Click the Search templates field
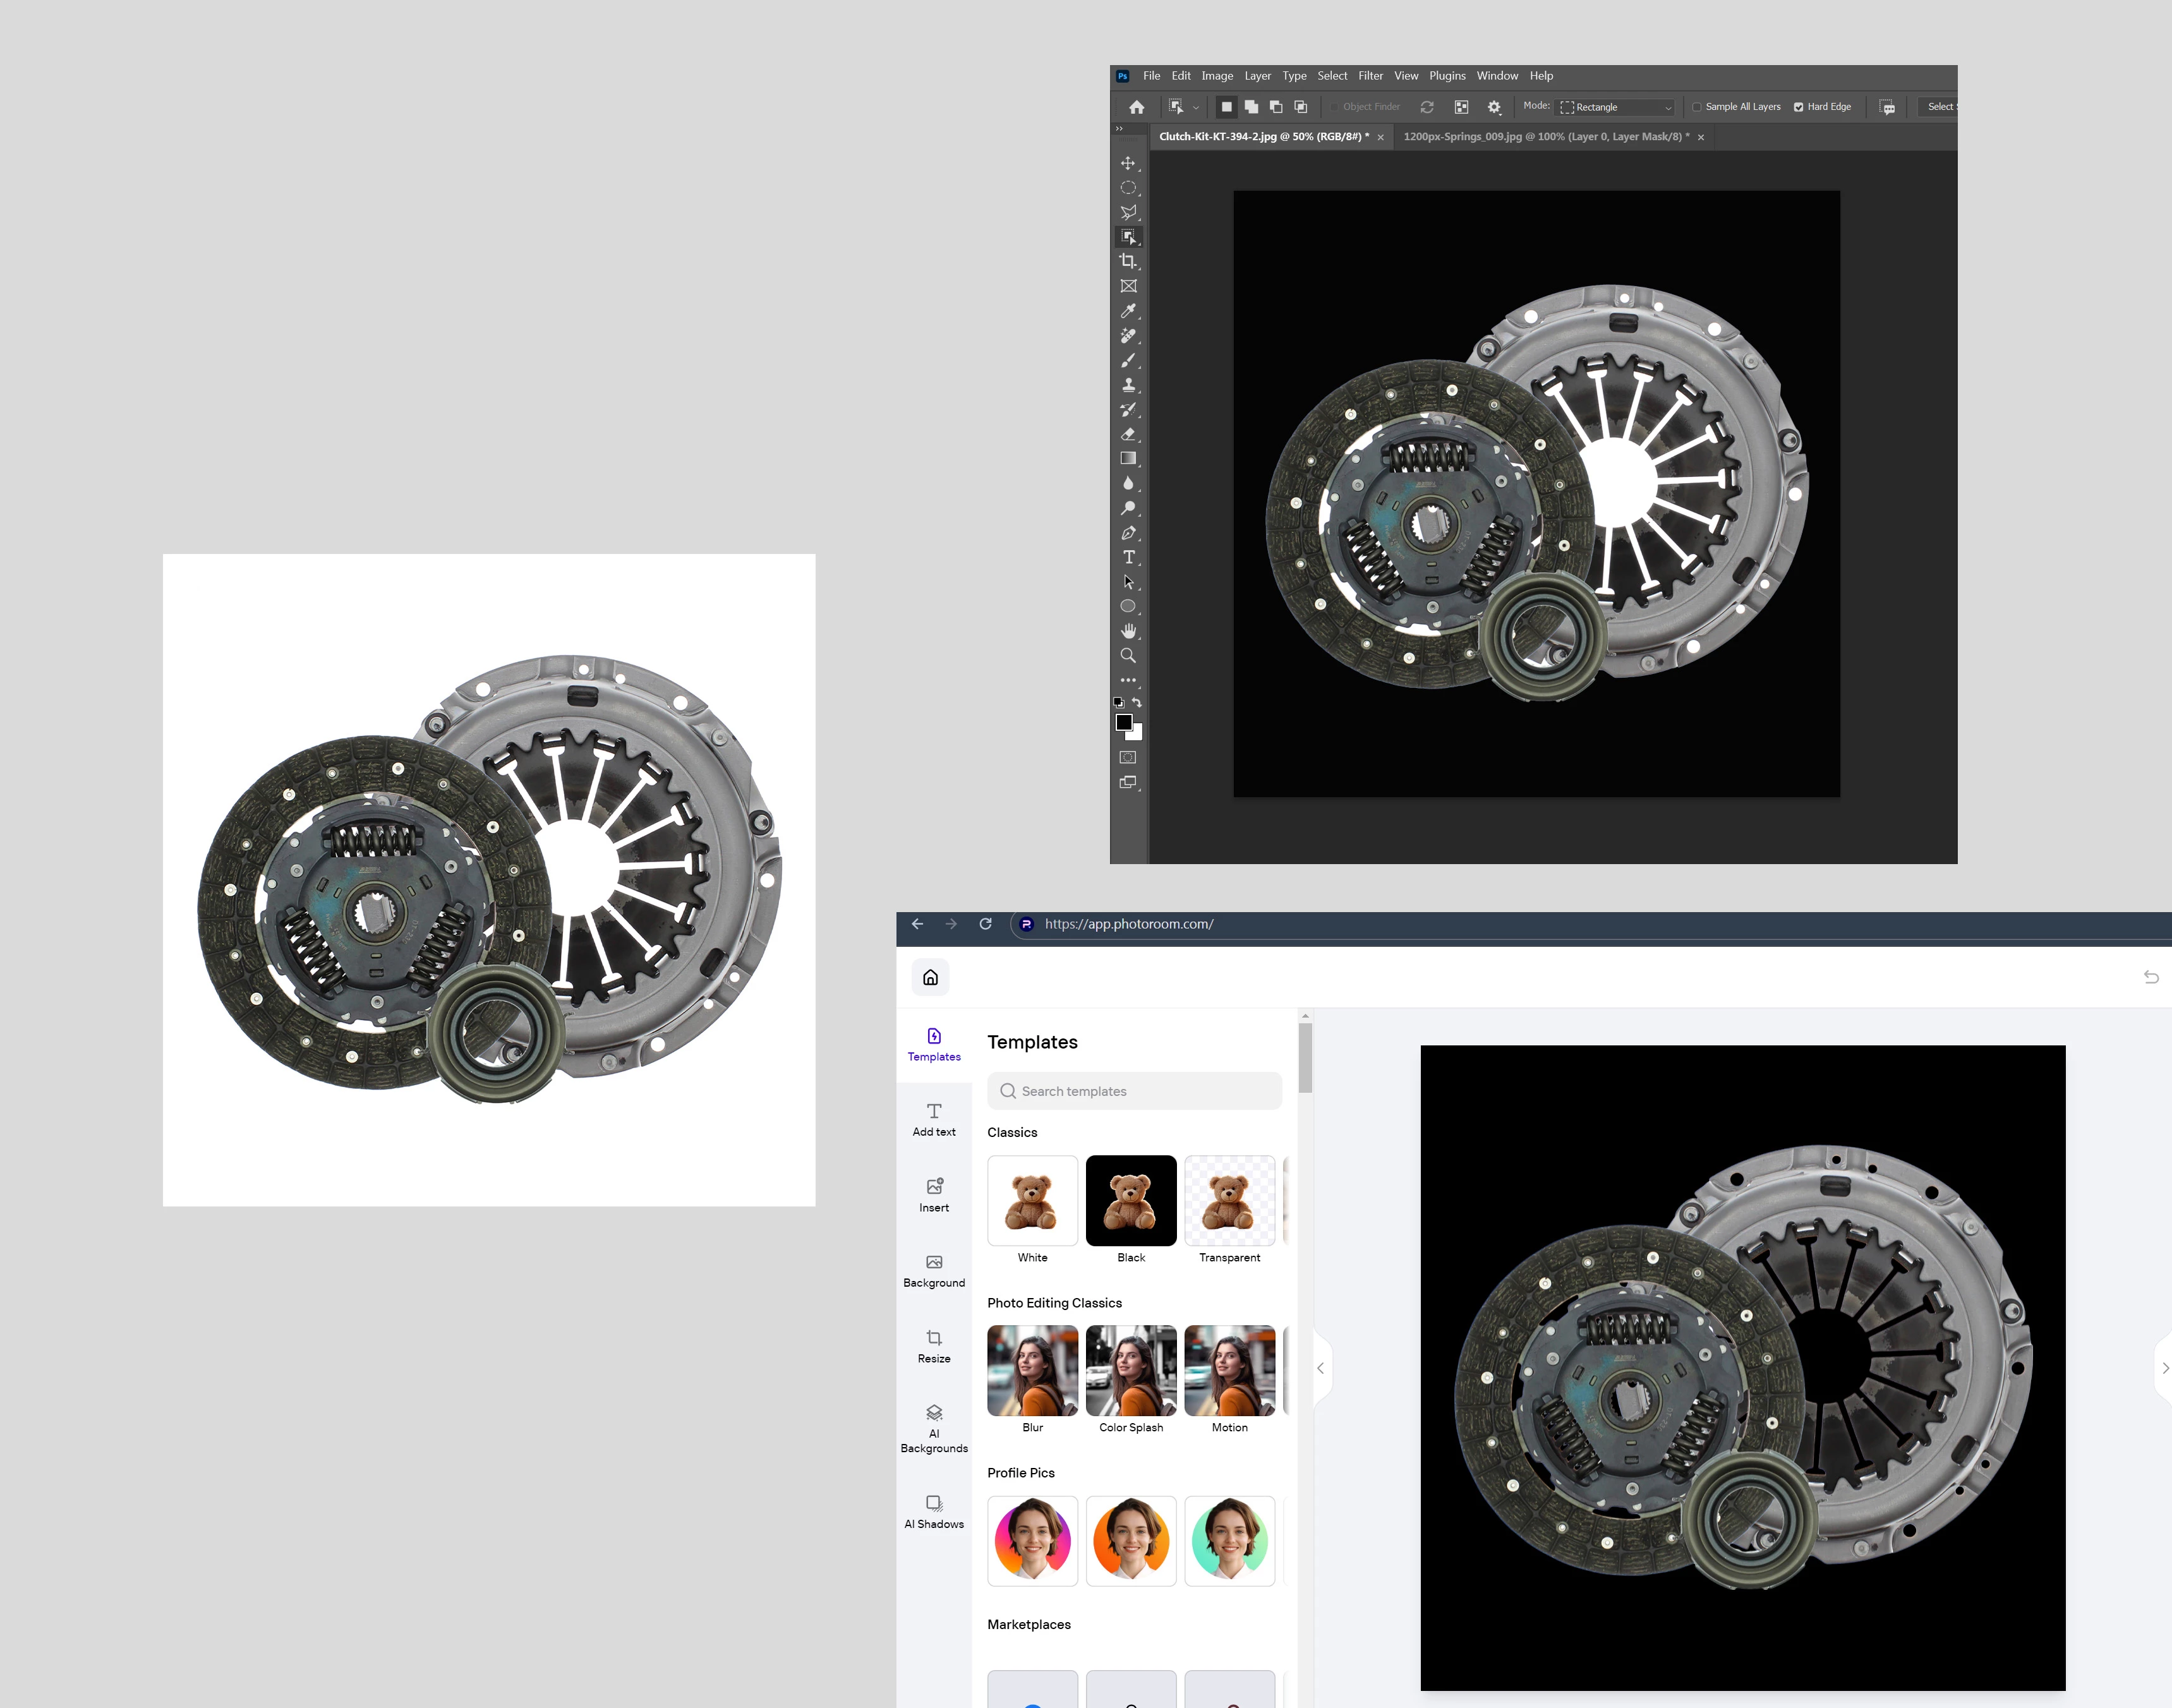The height and width of the screenshot is (1708, 2172). pyautogui.click(x=1134, y=1091)
